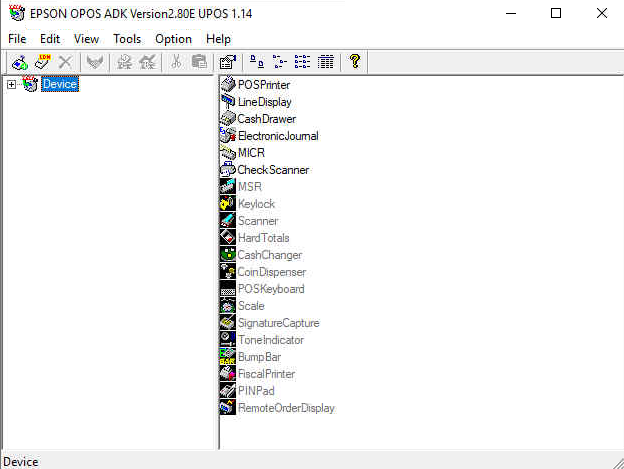The height and width of the screenshot is (469, 624).
Task: Select the ElectronicJournal text label
Action: (278, 136)
